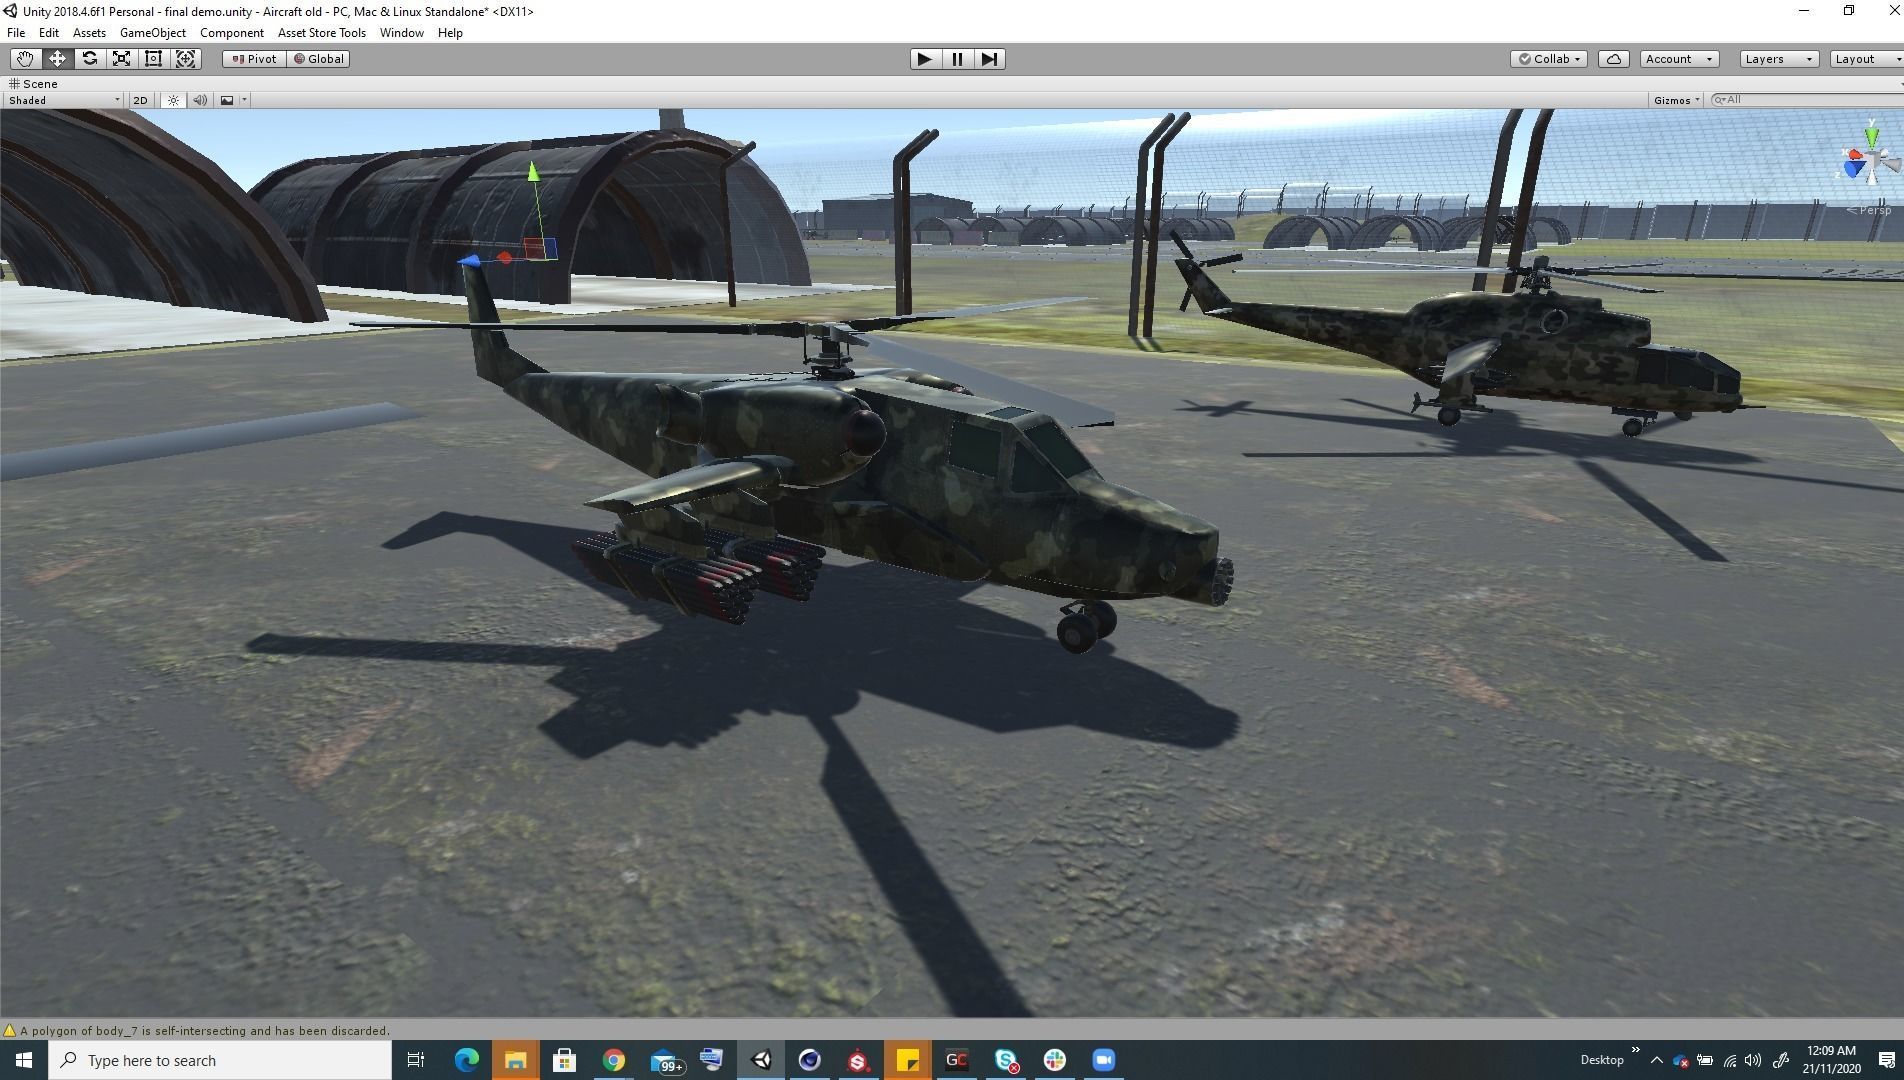Open Skype from the taskbar

click(x=1006, y=1060)
